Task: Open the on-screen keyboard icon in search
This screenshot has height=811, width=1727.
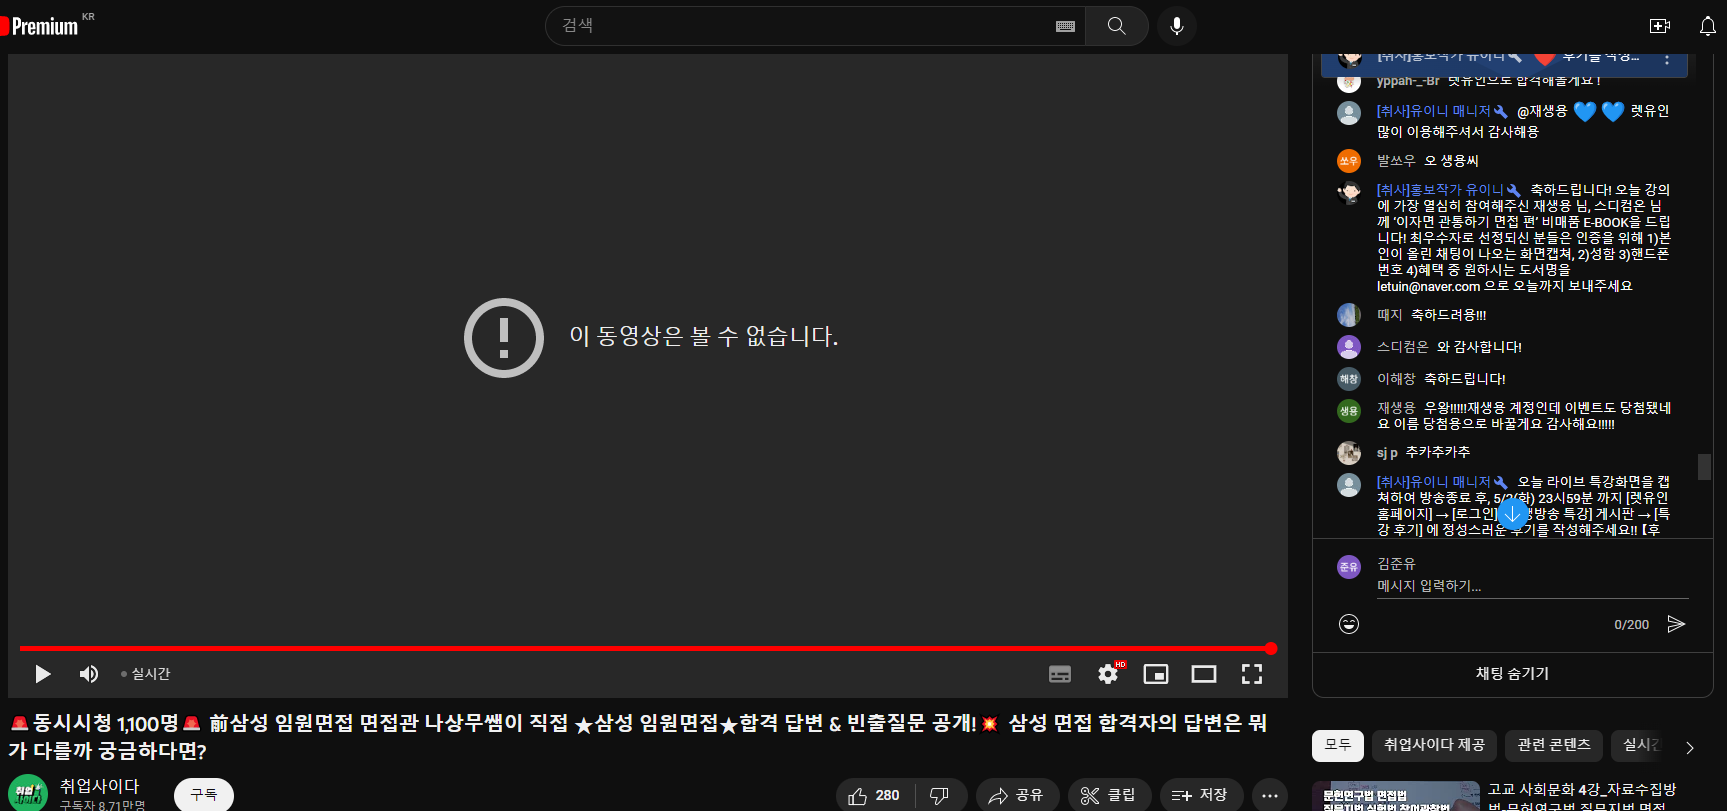Action: (1065, 26)
